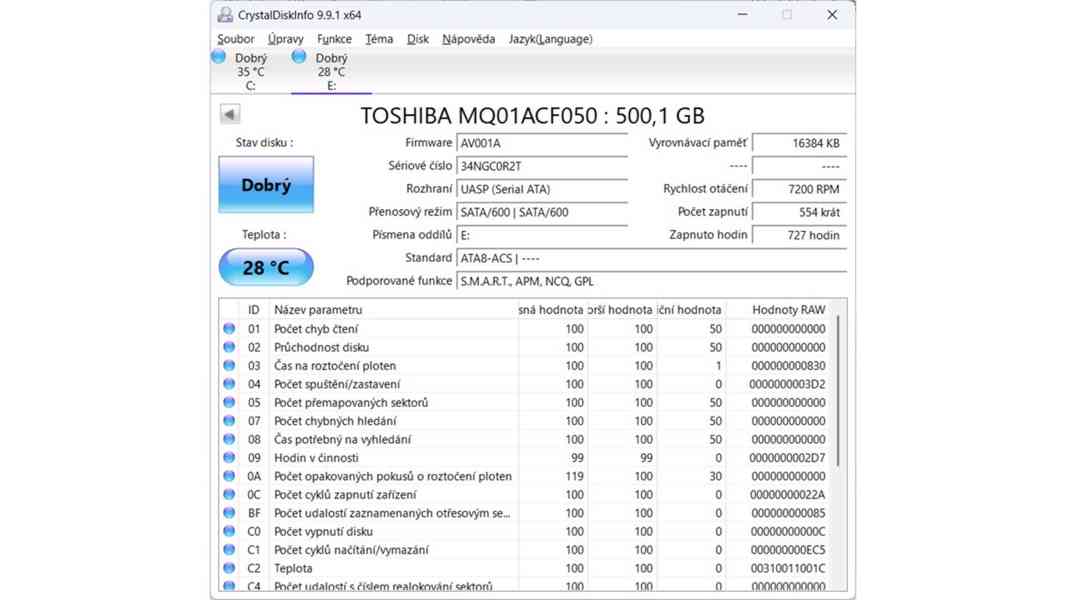Image resolution: width=1066 pixels, height=600 pixels.
Task: Click the SMART table vertical scrollbar
Action: [x=840, y=390]
